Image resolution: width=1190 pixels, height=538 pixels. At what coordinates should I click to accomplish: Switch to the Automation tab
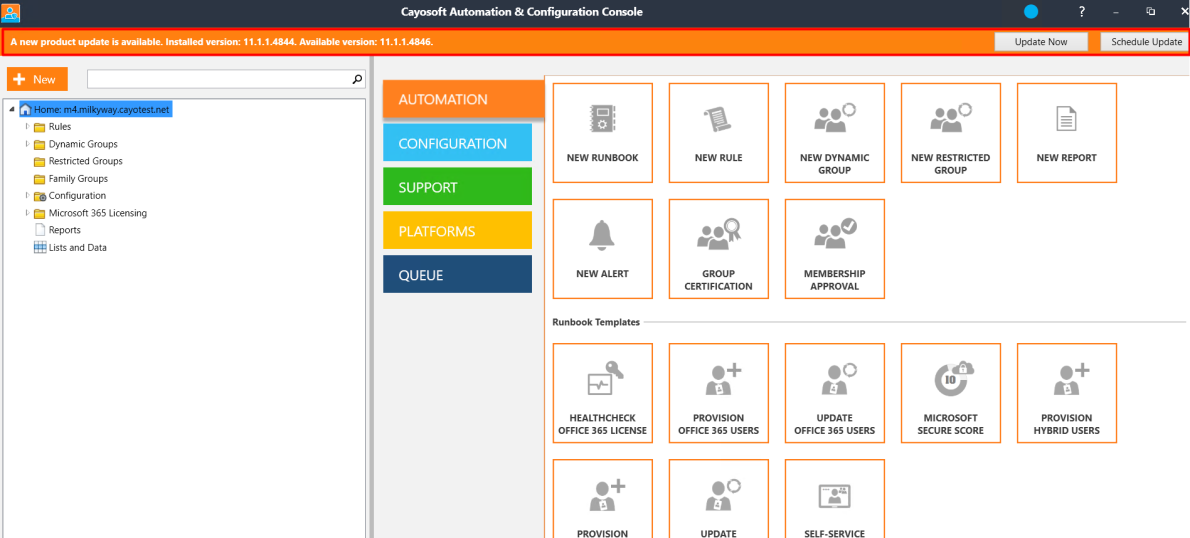[x=464, y=99]
